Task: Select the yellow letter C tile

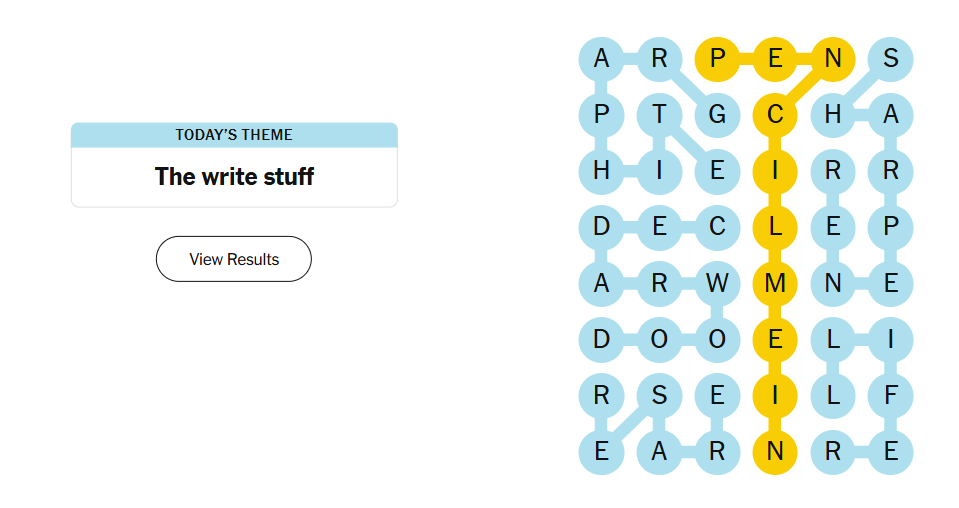Action: tap(775, 115)
